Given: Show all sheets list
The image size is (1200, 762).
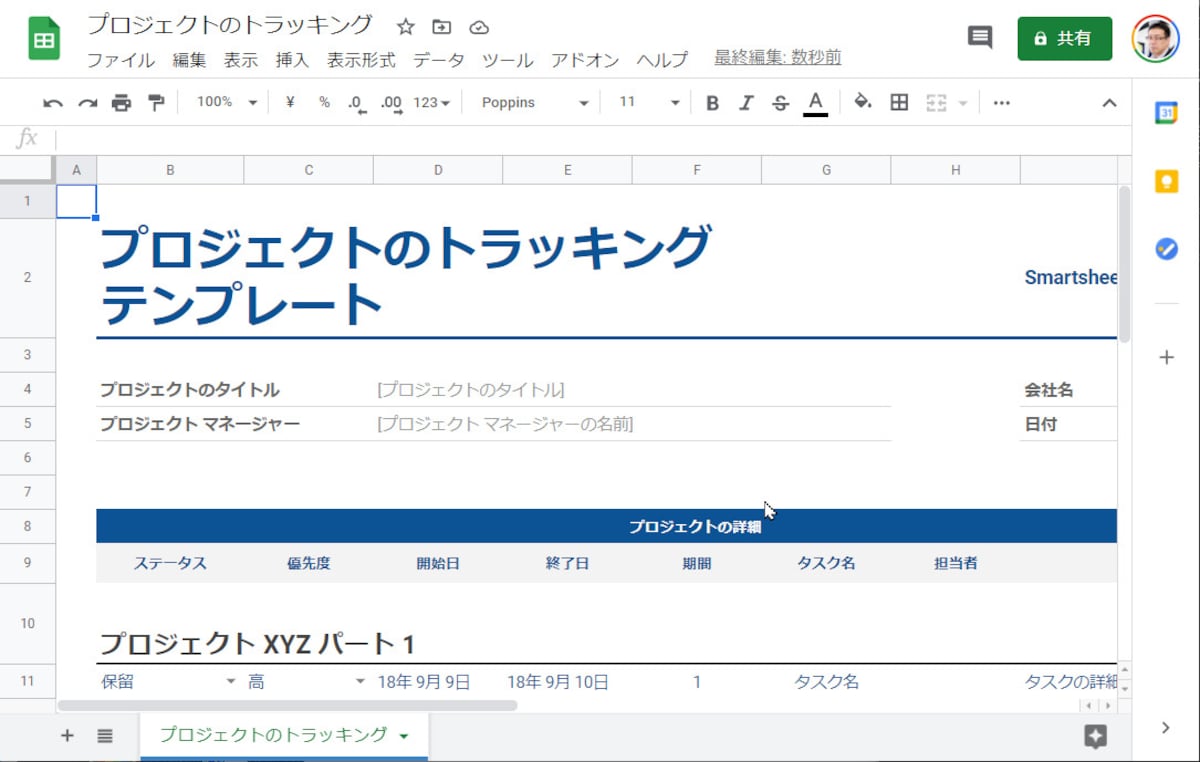Looking at the screenshot, I should point(105,736).
